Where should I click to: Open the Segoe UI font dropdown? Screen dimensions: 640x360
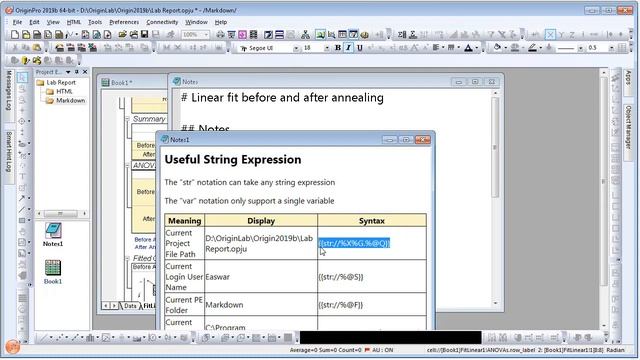click(296, 48)
